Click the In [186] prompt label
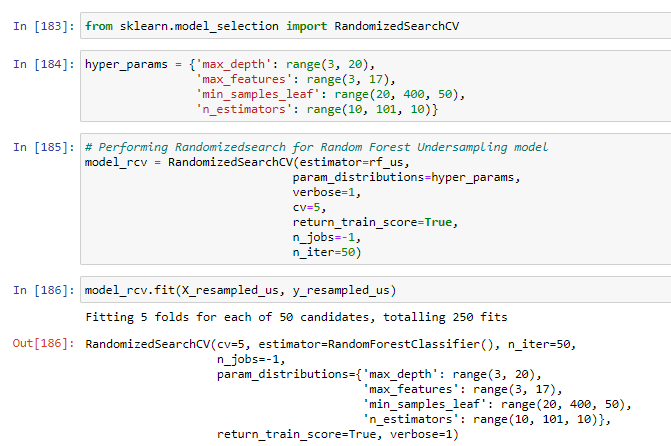This screenshot has height=446, width=671. point(44,290)
